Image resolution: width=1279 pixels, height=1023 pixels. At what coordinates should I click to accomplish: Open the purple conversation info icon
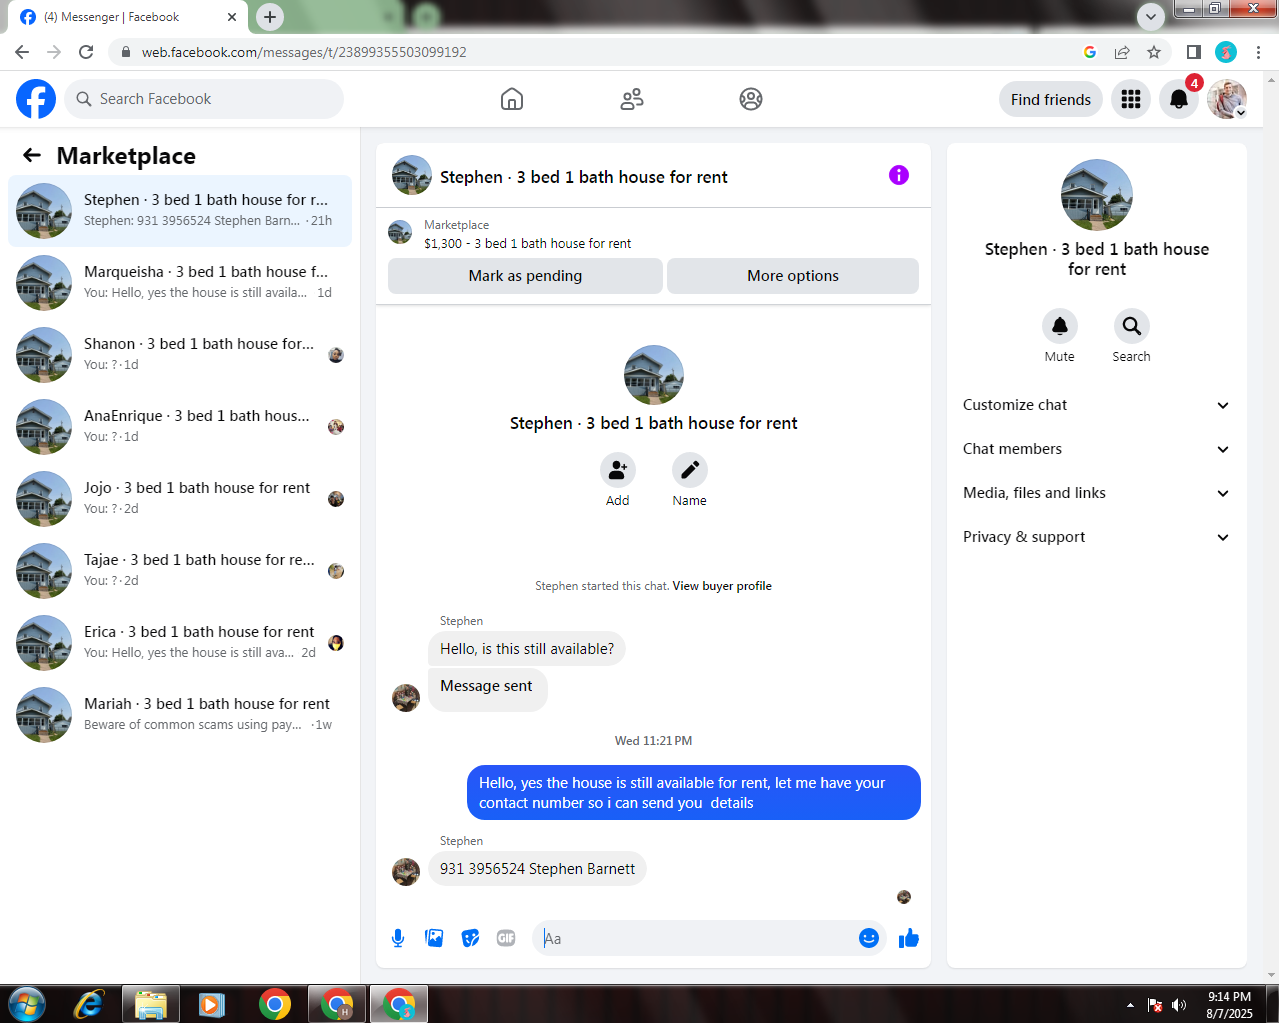pos(899,175)
